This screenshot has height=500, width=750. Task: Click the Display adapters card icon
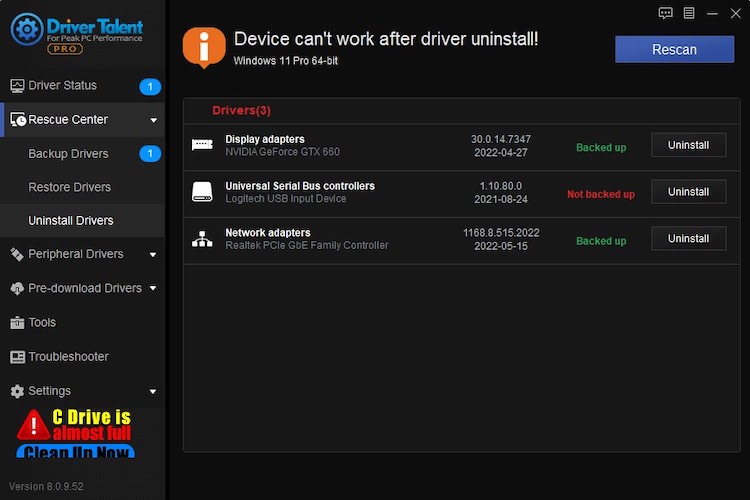[202, 144]
